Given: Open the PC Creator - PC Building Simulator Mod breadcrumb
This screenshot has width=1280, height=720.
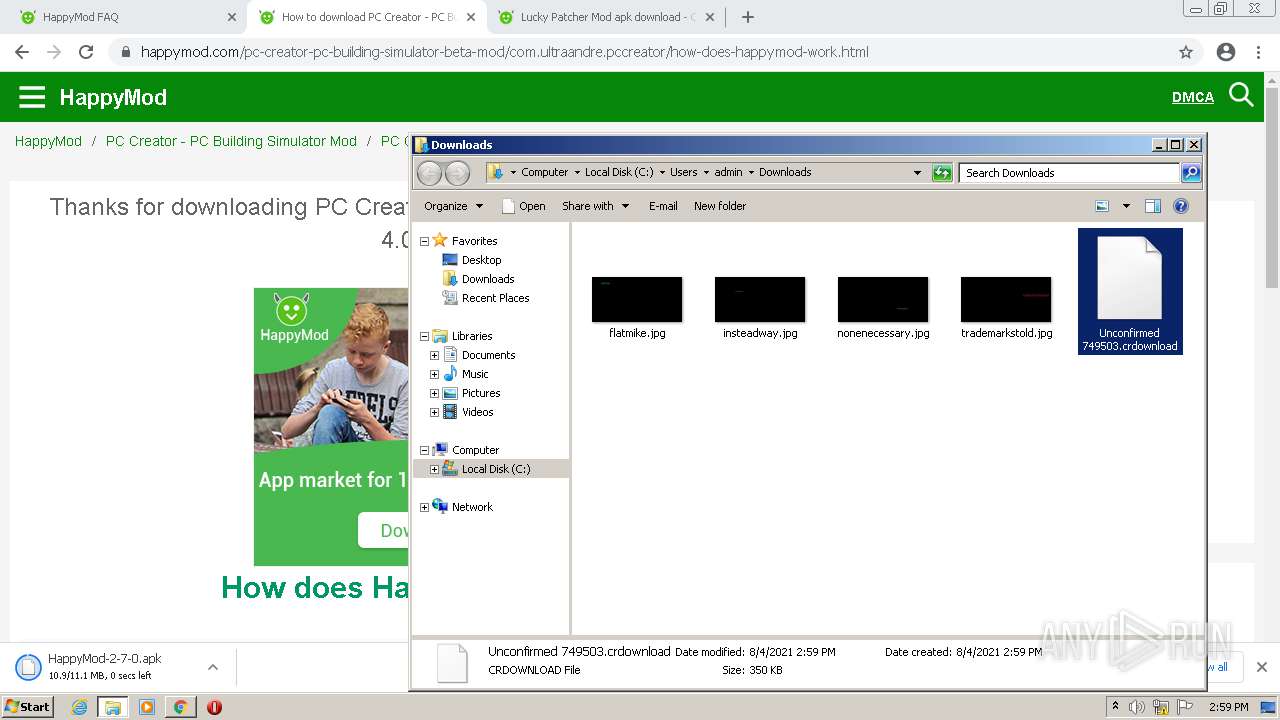Looking at the screenshot, I should coord(231,141).
